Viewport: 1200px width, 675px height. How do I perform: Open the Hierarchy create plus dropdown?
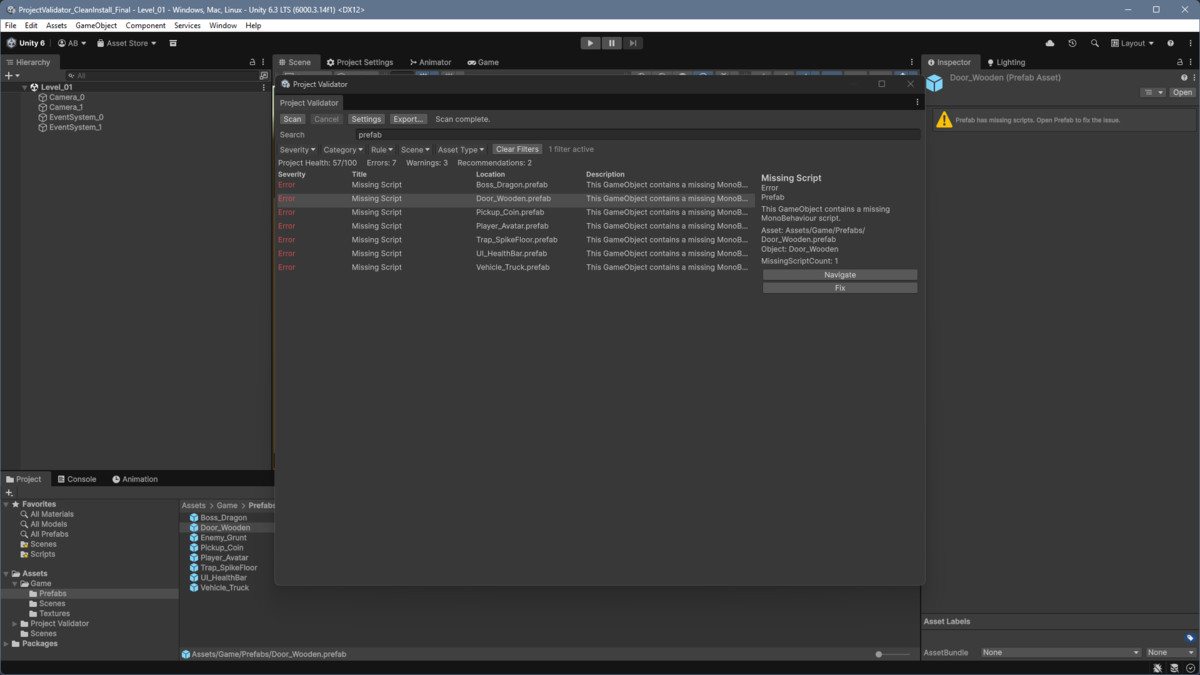12,75
